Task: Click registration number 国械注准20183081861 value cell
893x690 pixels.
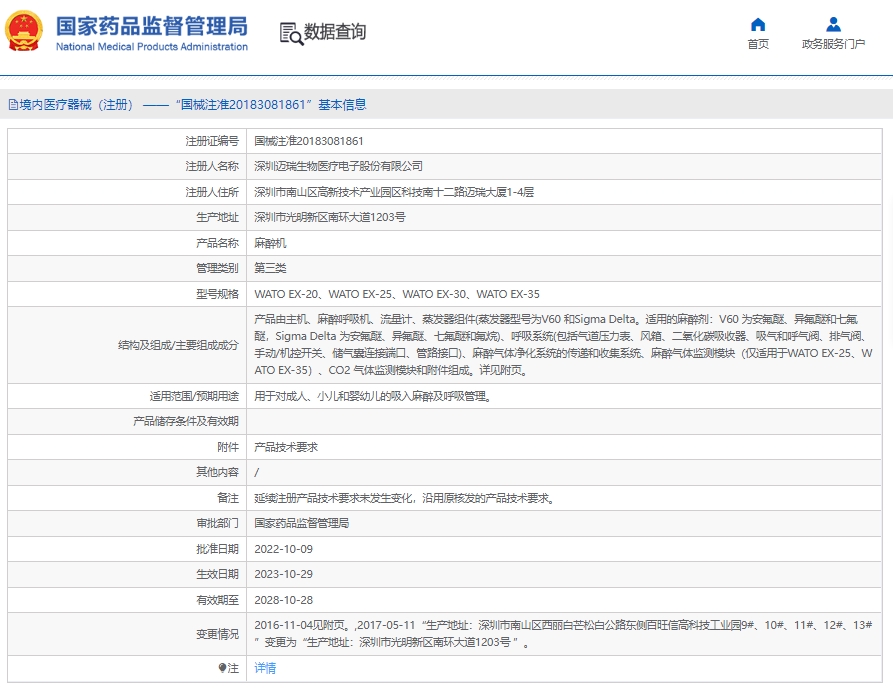Action: pyautogui.click(x=309, y=141)
